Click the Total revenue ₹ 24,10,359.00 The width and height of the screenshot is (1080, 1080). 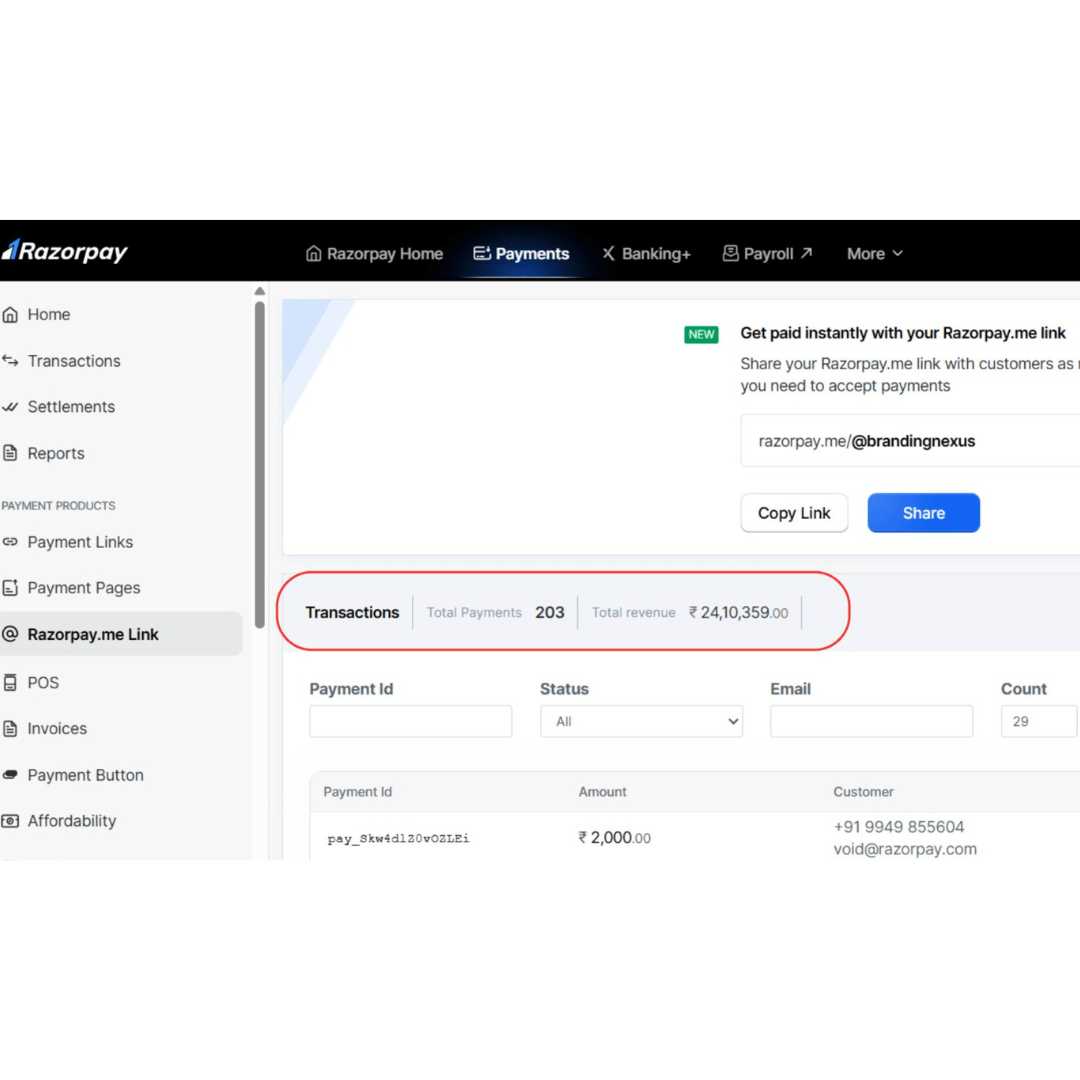point(738,612)
